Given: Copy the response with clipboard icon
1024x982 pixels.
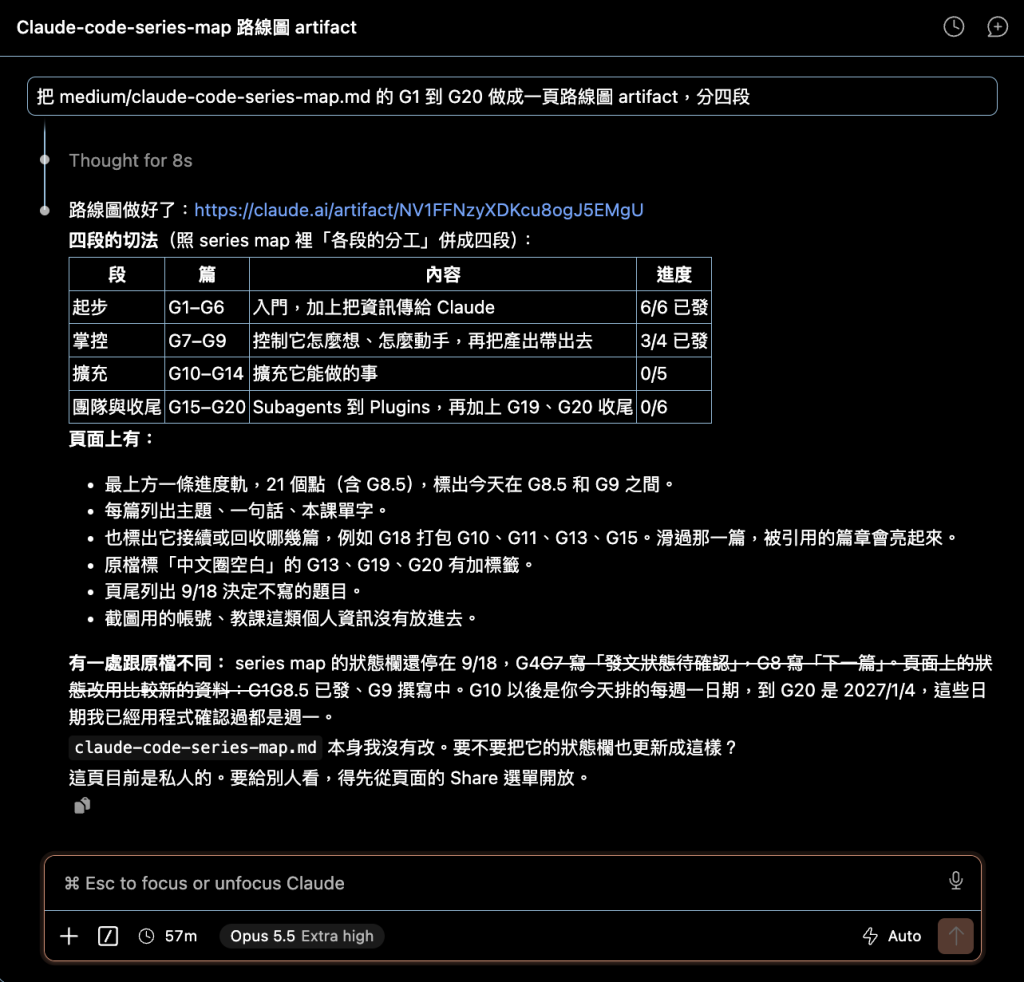Looking at the screenshot, I should pos(82,806).
